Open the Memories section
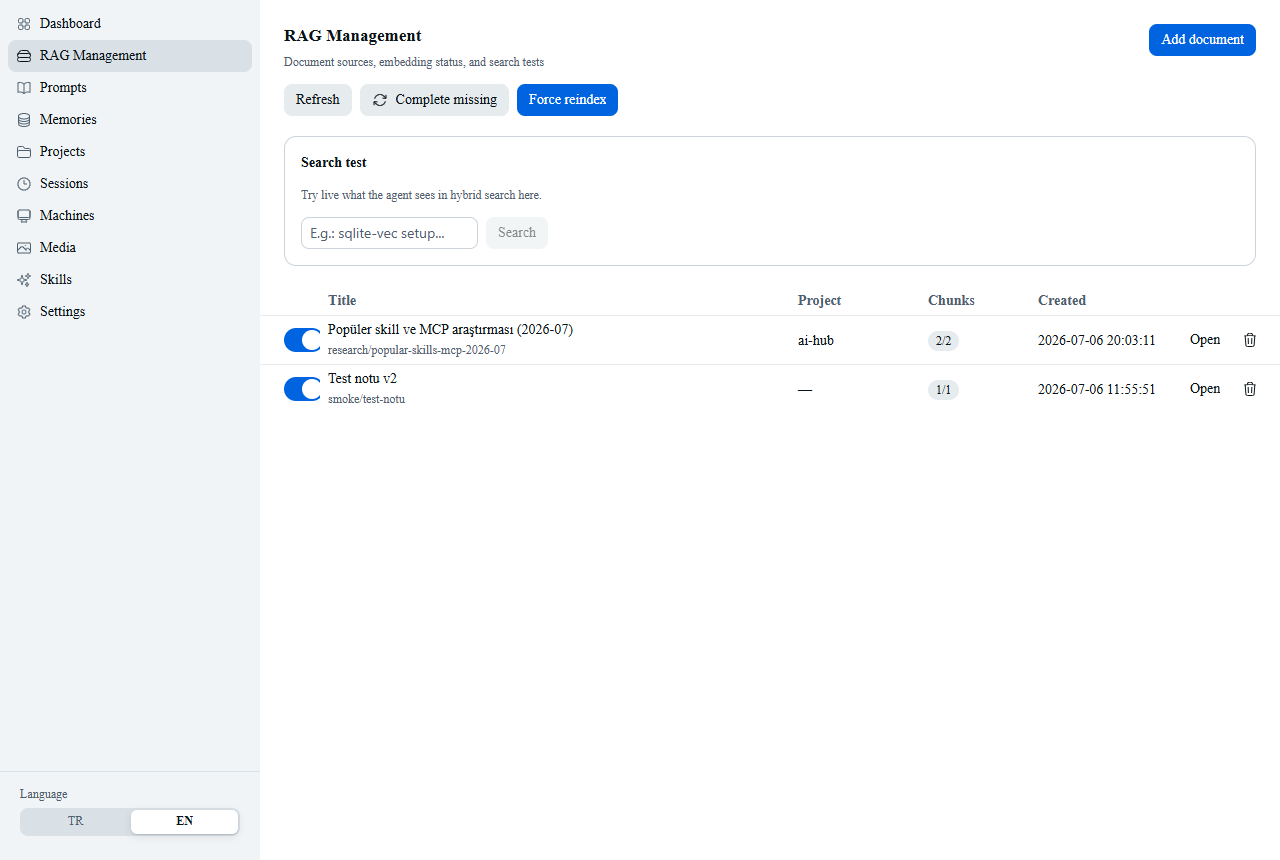The width and height of the screenshot is (1280, 860). (x=130, y=120)
